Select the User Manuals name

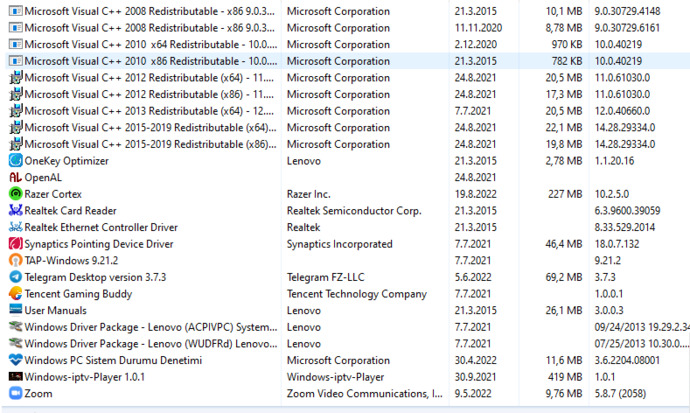pyautogui.click(x=55, y=310)
